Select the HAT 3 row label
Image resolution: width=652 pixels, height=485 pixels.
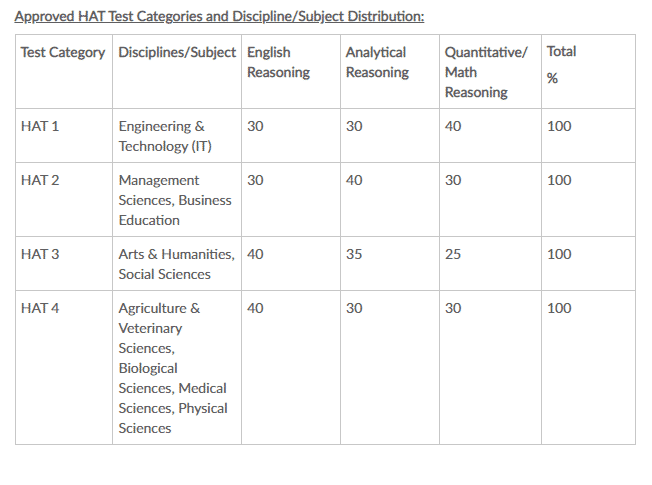(x=40, y=254)
